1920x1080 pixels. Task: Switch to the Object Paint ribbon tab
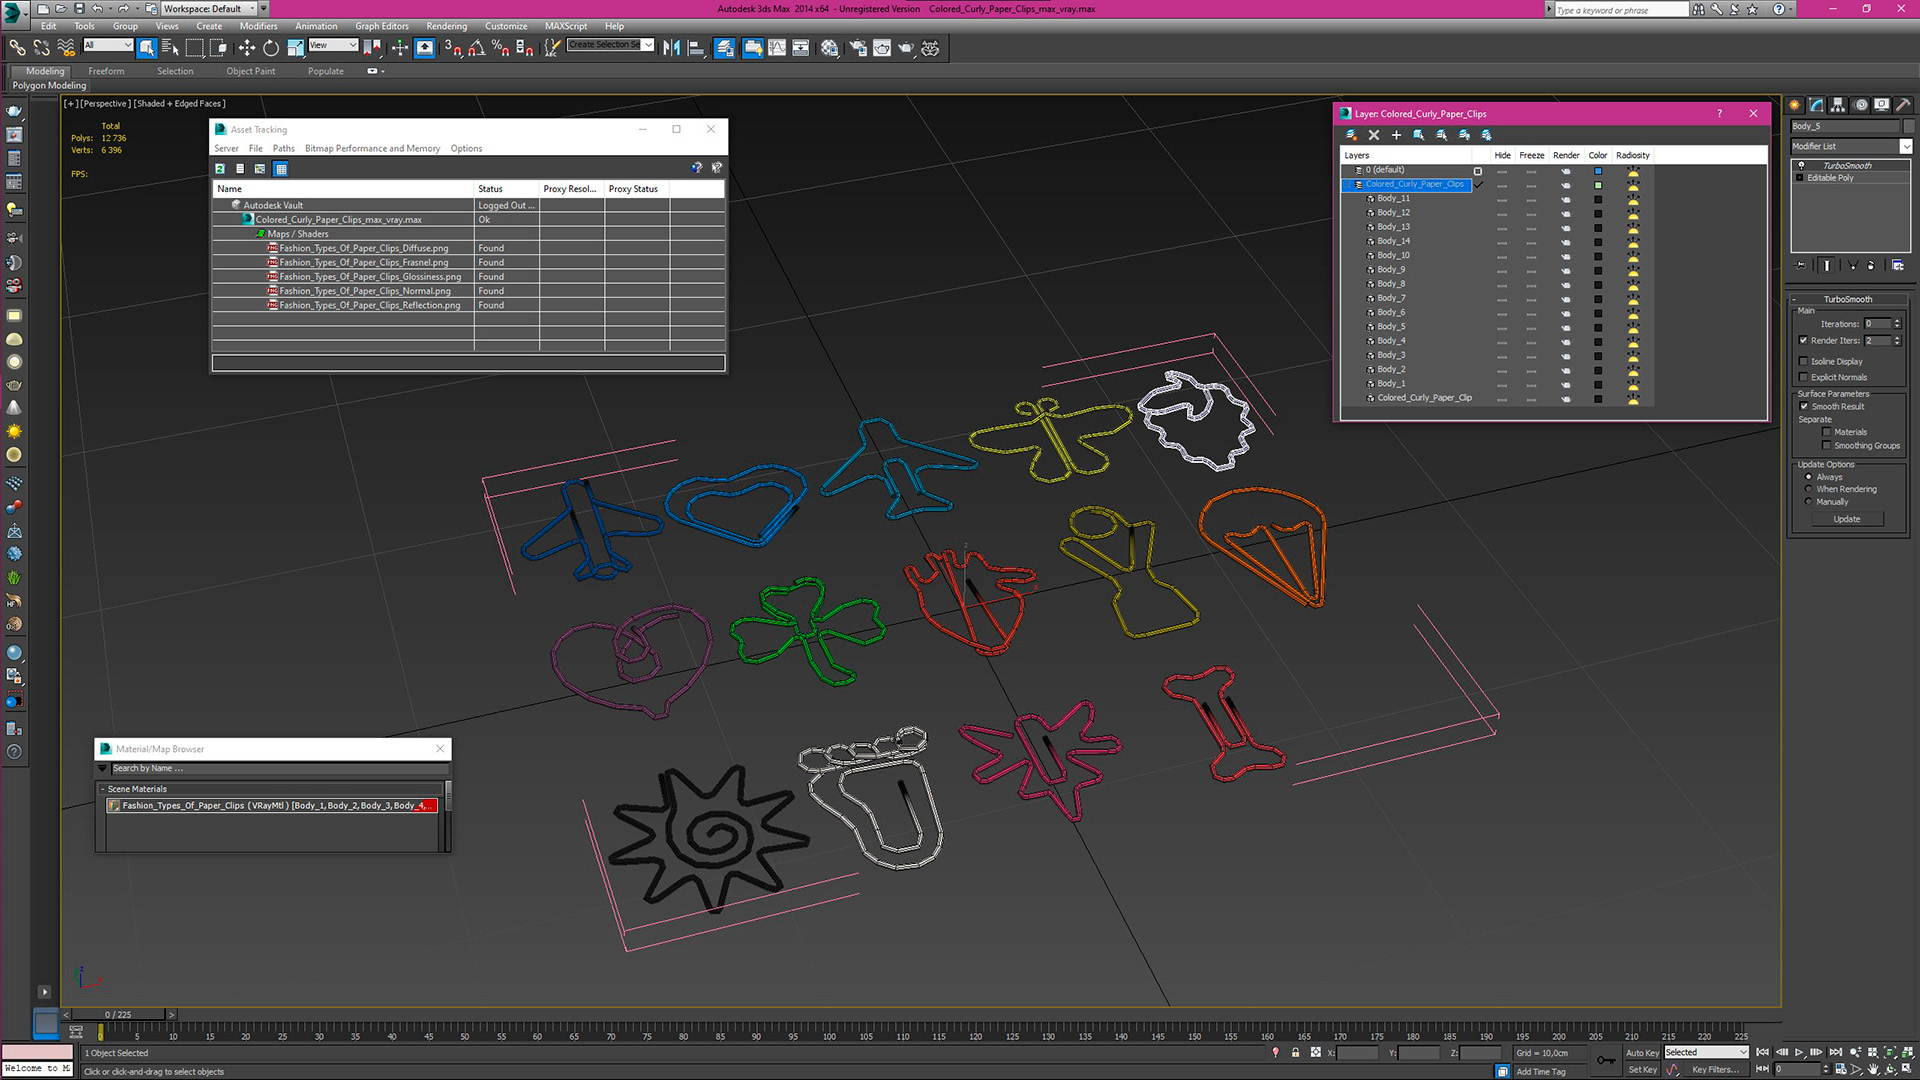tap(250, 71)
